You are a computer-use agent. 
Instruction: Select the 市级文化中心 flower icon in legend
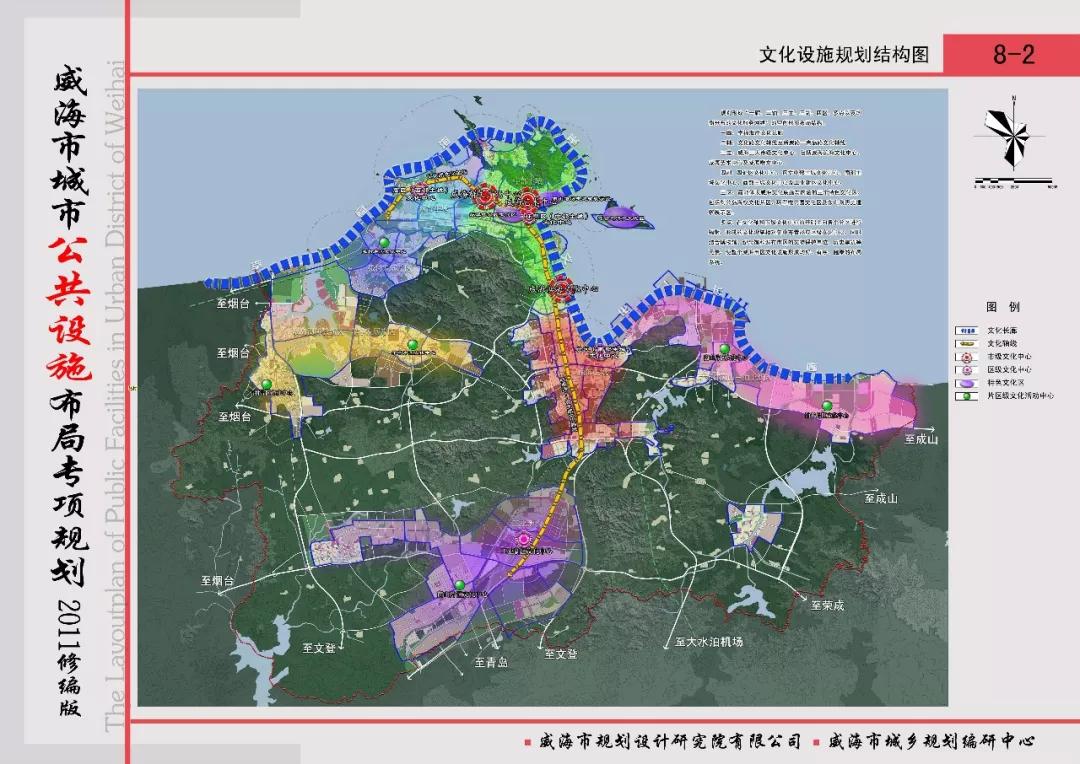click(966, 357)
